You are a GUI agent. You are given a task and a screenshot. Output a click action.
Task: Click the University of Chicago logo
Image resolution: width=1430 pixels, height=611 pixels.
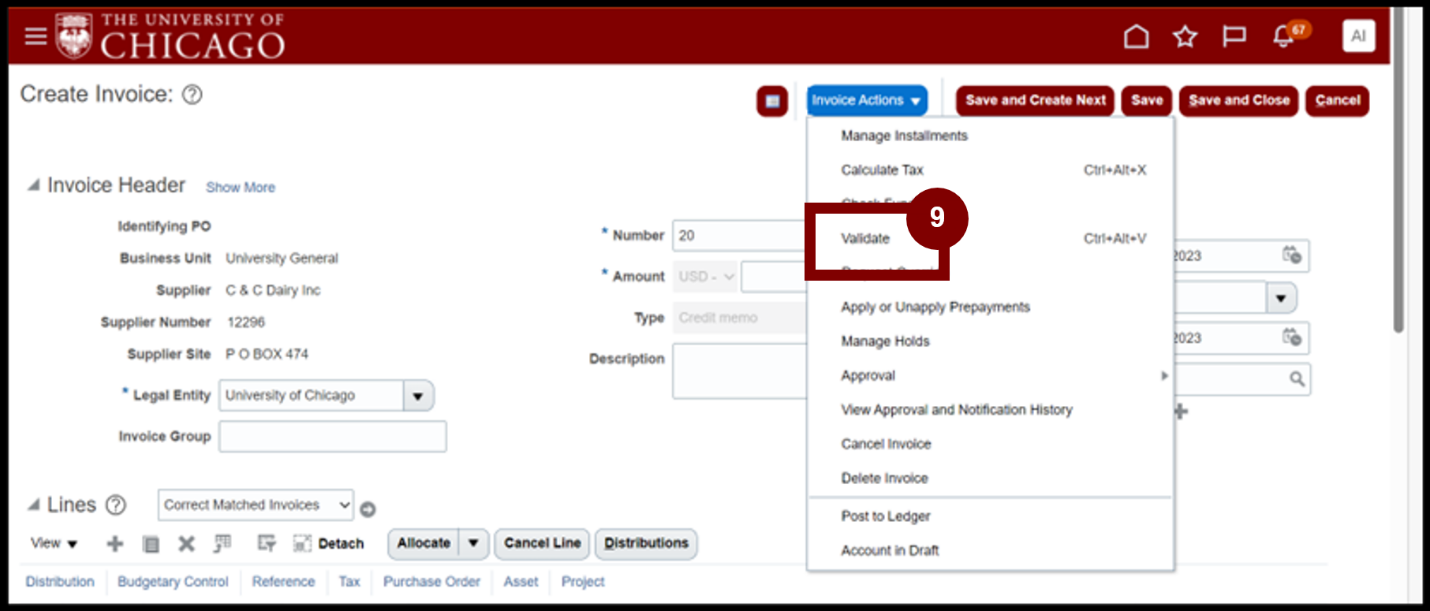(x=170, y=36)
